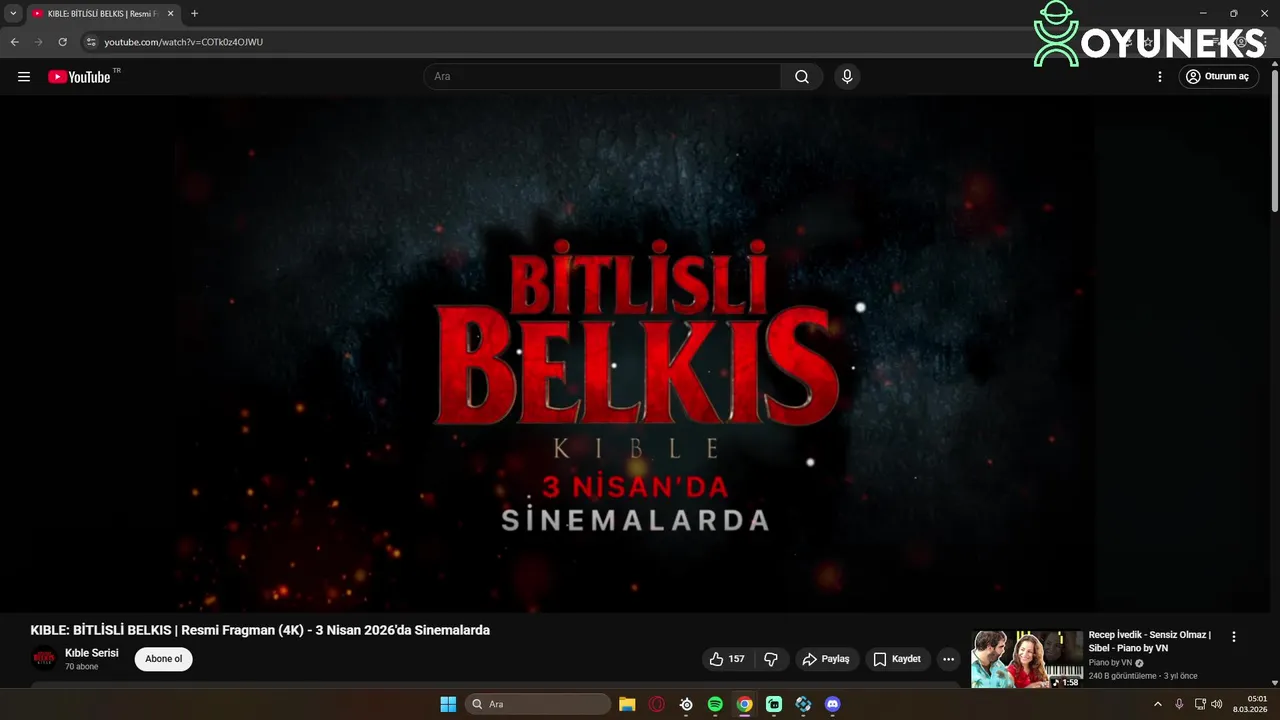Like the video with thumbs-up icon
The width and height of the screenshot is (1280, 720).
(x=716, y=659)
